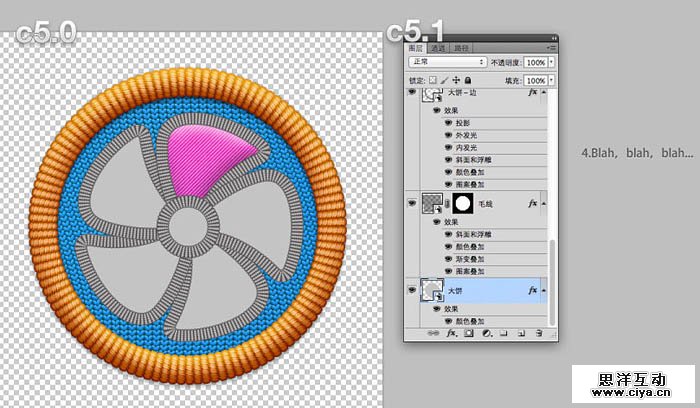The height and width of the screenshot is (408, 700).
Task: Collapse effects arrow on 大饼 layer
Action: [x=544, y=291]
